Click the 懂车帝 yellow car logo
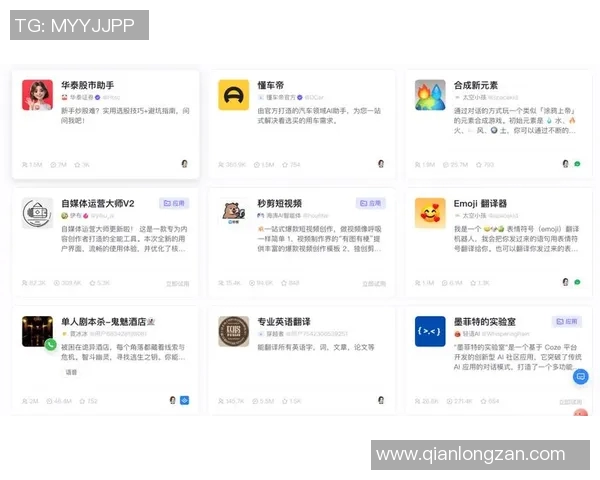This screenshot has width=600, height=480. (233, 95)
